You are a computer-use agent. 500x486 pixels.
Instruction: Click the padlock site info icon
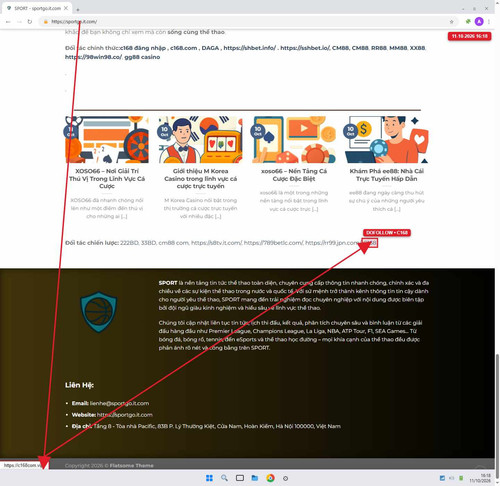46,22
